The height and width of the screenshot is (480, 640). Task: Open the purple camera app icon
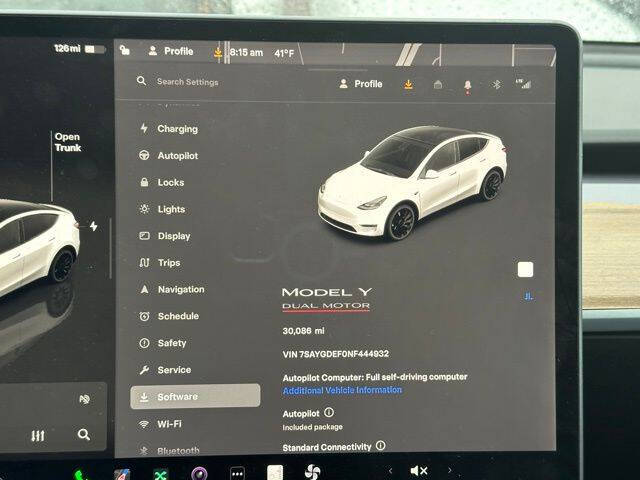click(x=199, y=473)
